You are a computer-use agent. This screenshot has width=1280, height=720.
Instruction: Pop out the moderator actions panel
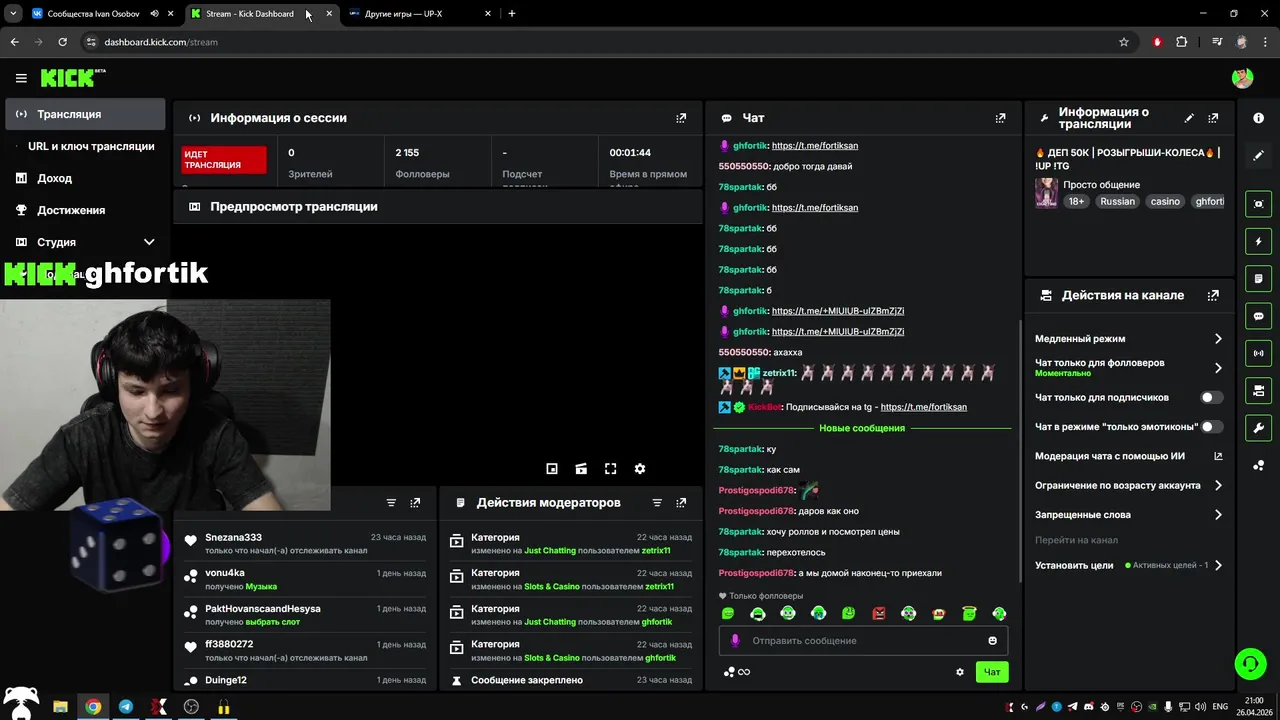tap(681, 503)
